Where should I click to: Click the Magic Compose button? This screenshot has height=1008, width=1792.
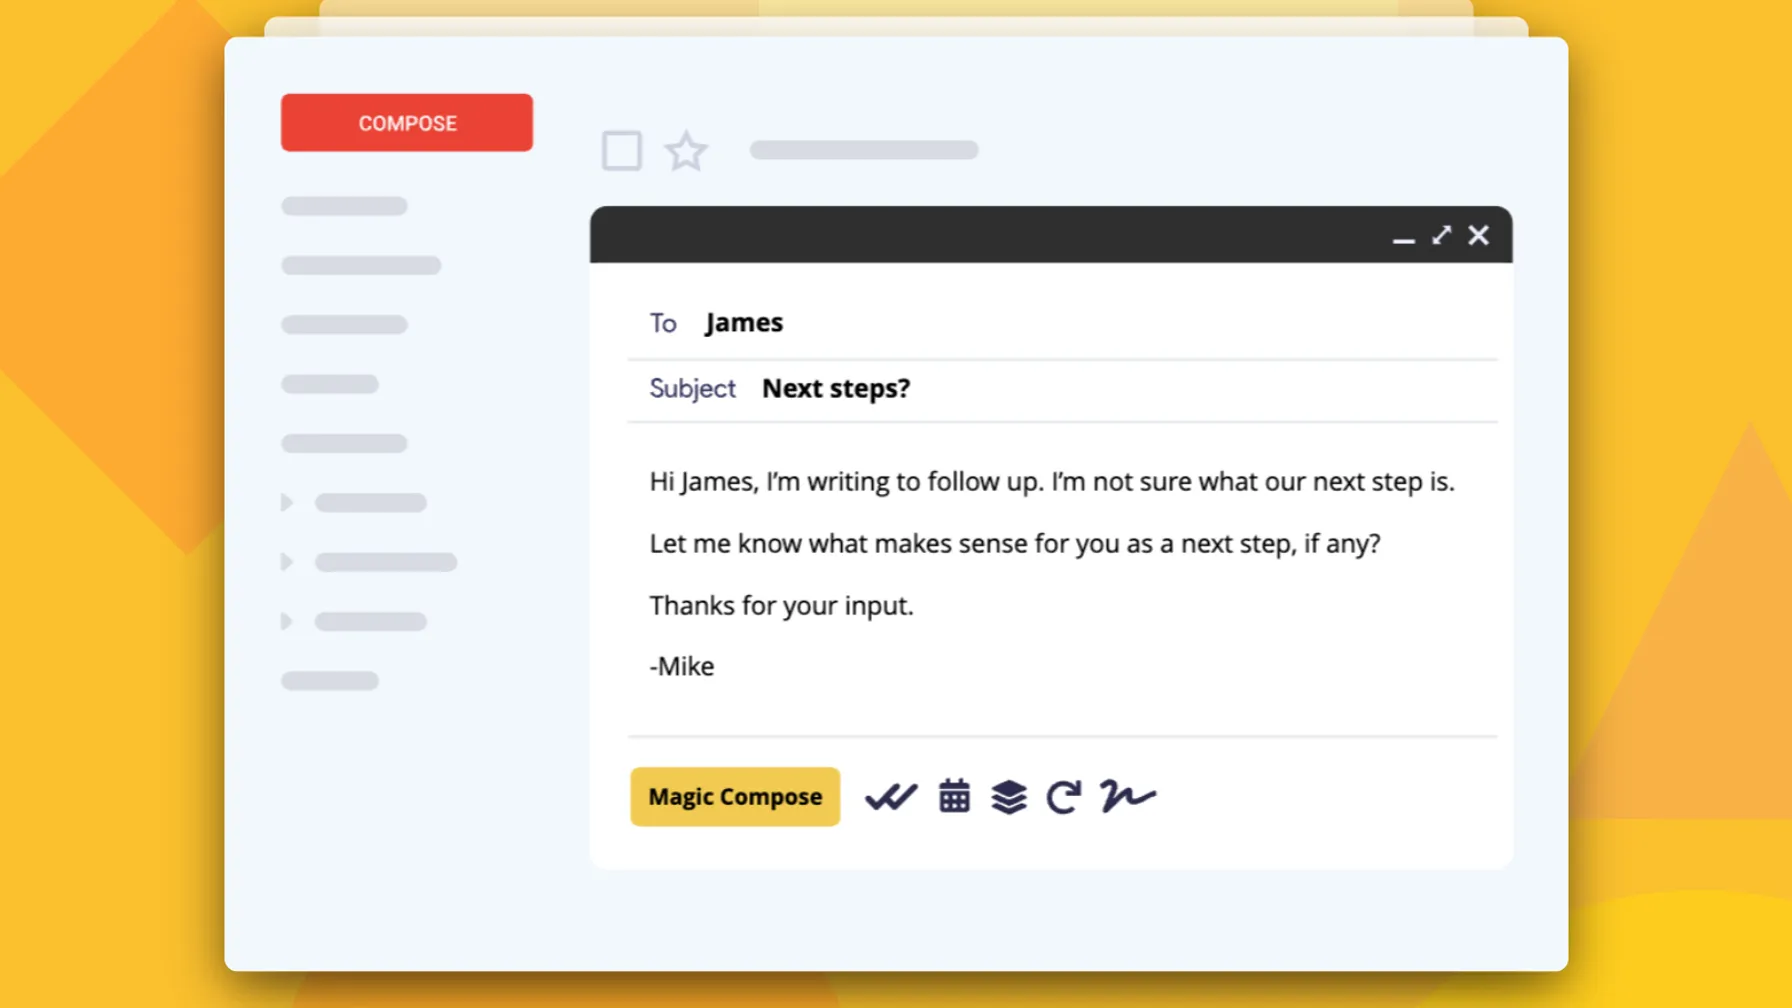point(735,797)
